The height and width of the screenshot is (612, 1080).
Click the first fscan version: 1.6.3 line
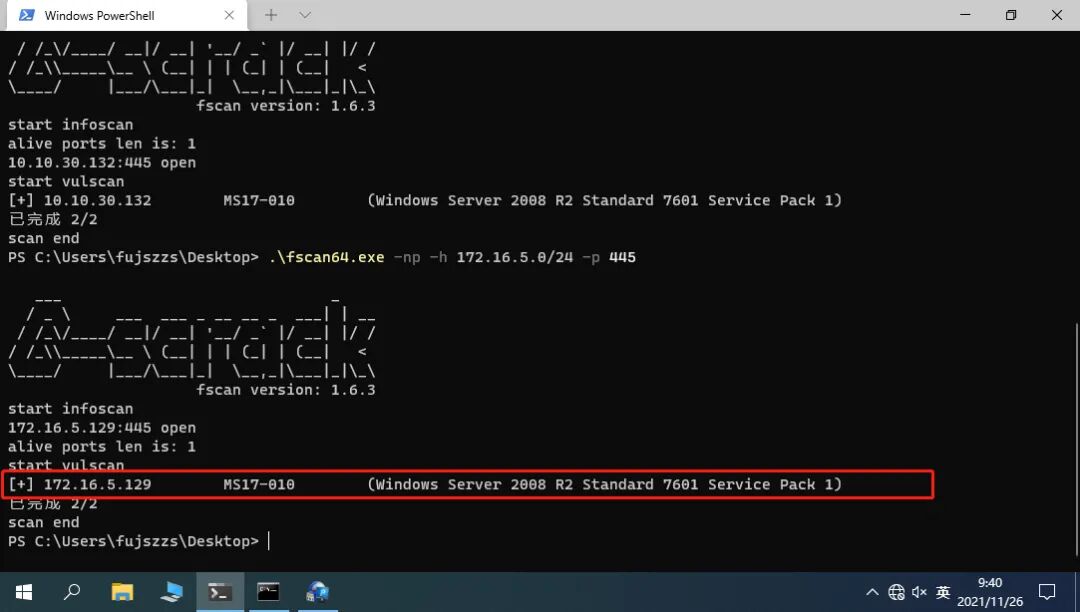[286, 106]
